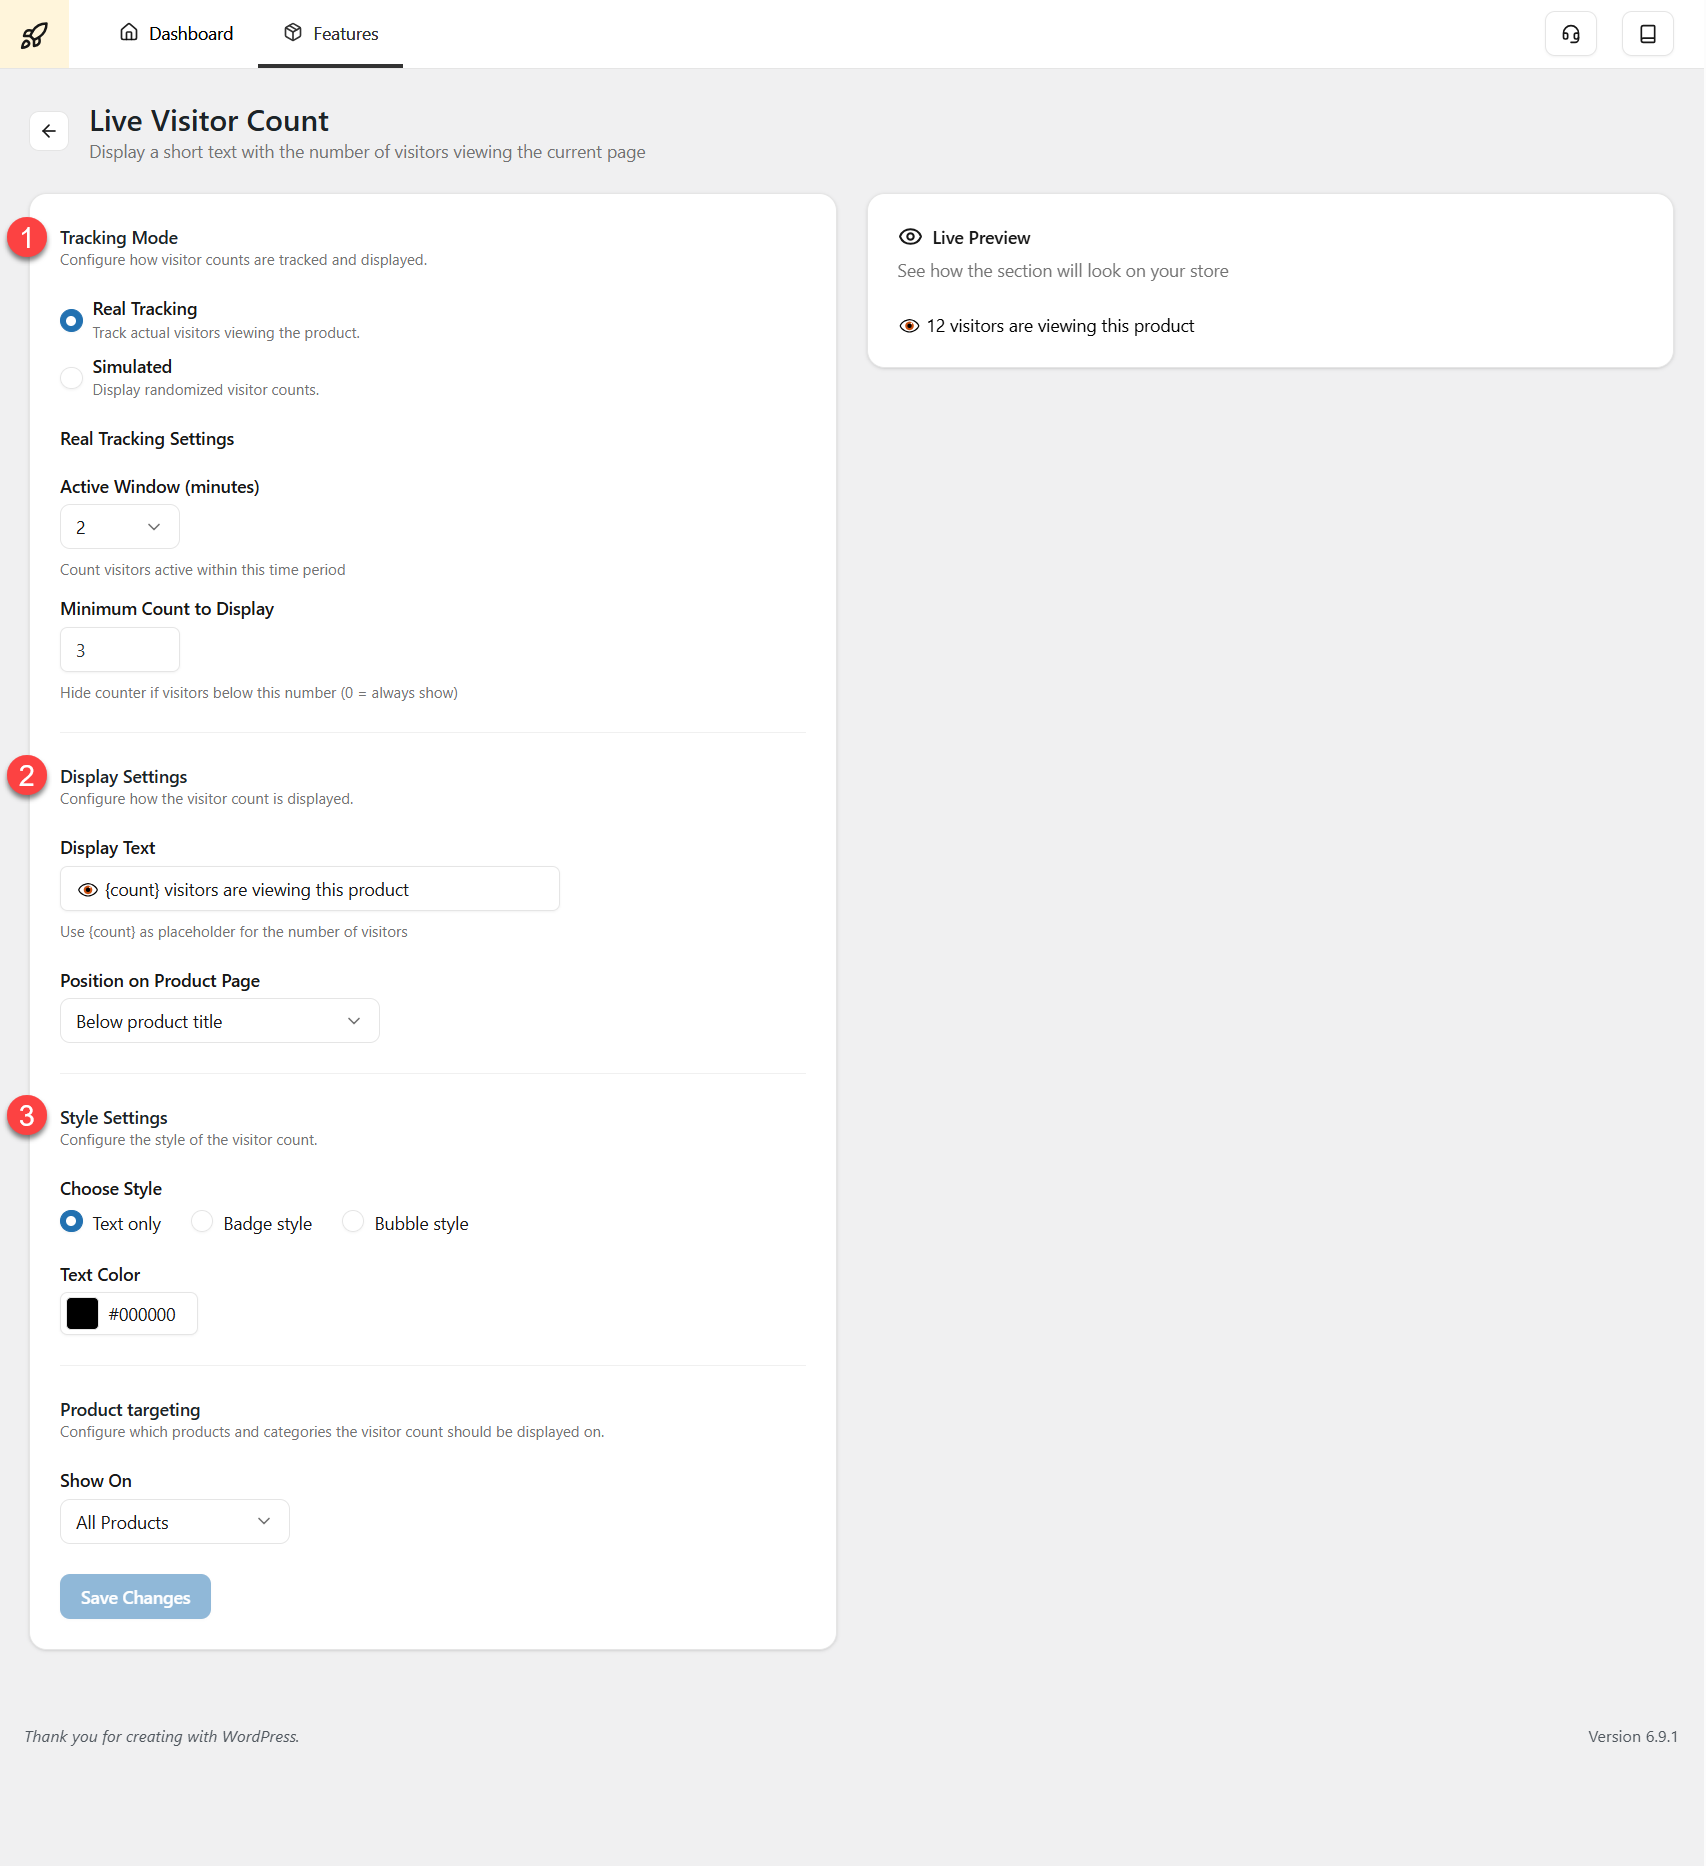
Task: Click the eye icon in Live Preview header
Action: tap(910, 237)
